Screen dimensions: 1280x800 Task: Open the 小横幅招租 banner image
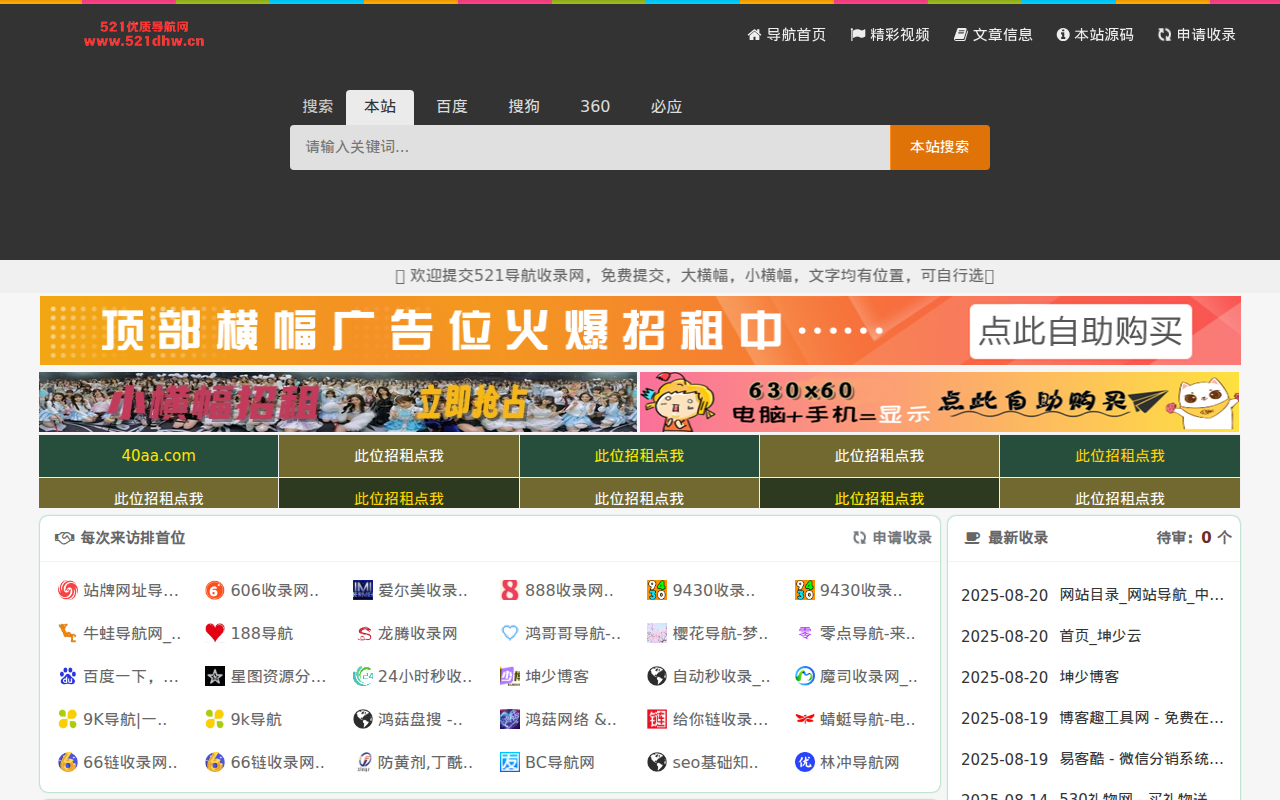(338, 402)
